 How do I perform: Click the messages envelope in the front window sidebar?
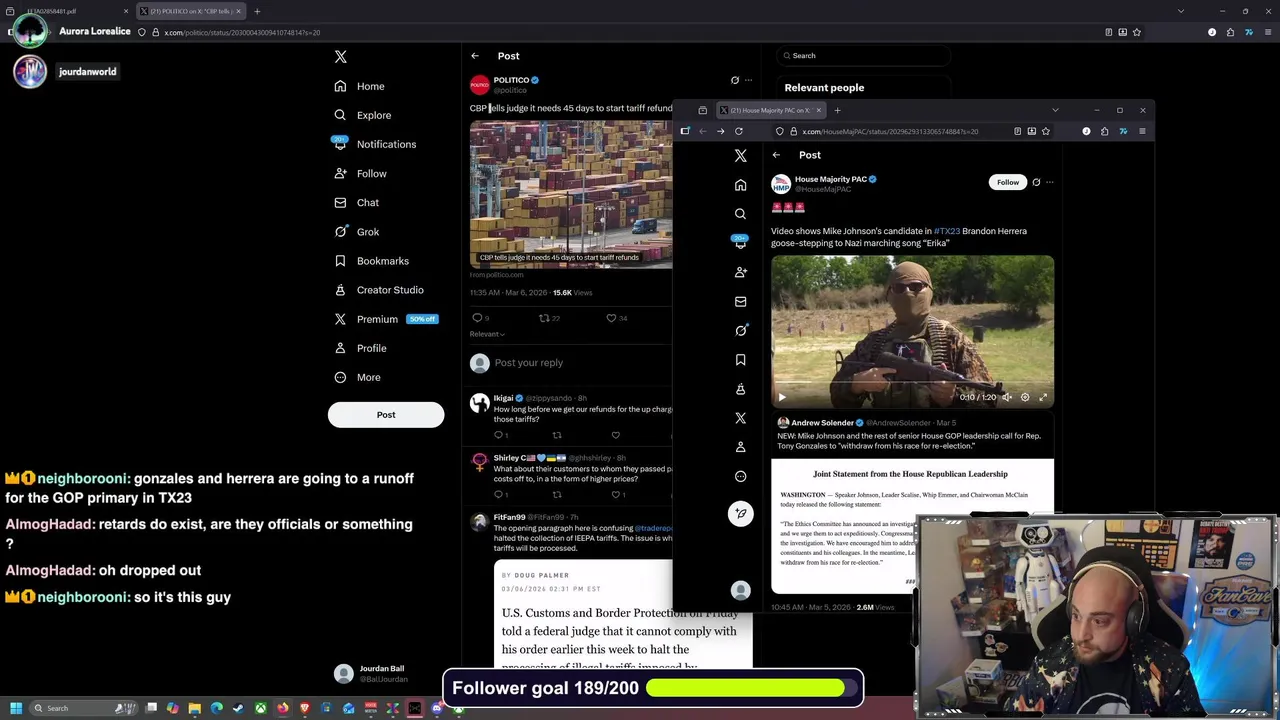740,301
